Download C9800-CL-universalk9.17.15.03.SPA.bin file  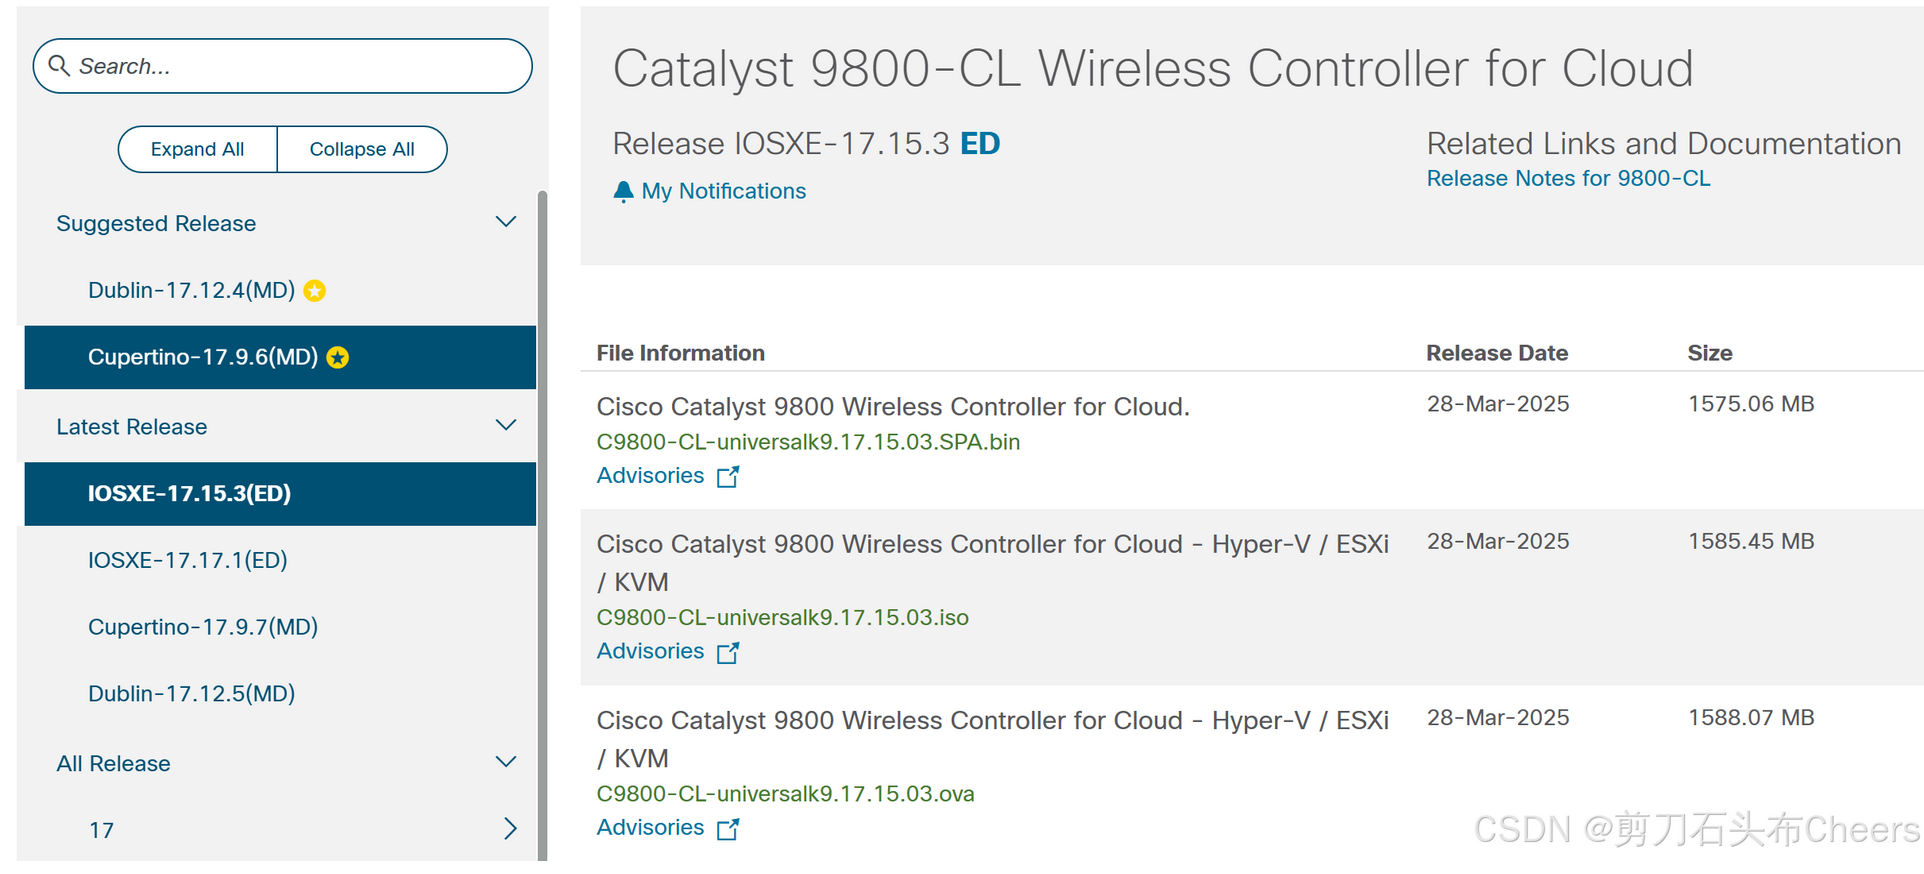coord(808,442)
